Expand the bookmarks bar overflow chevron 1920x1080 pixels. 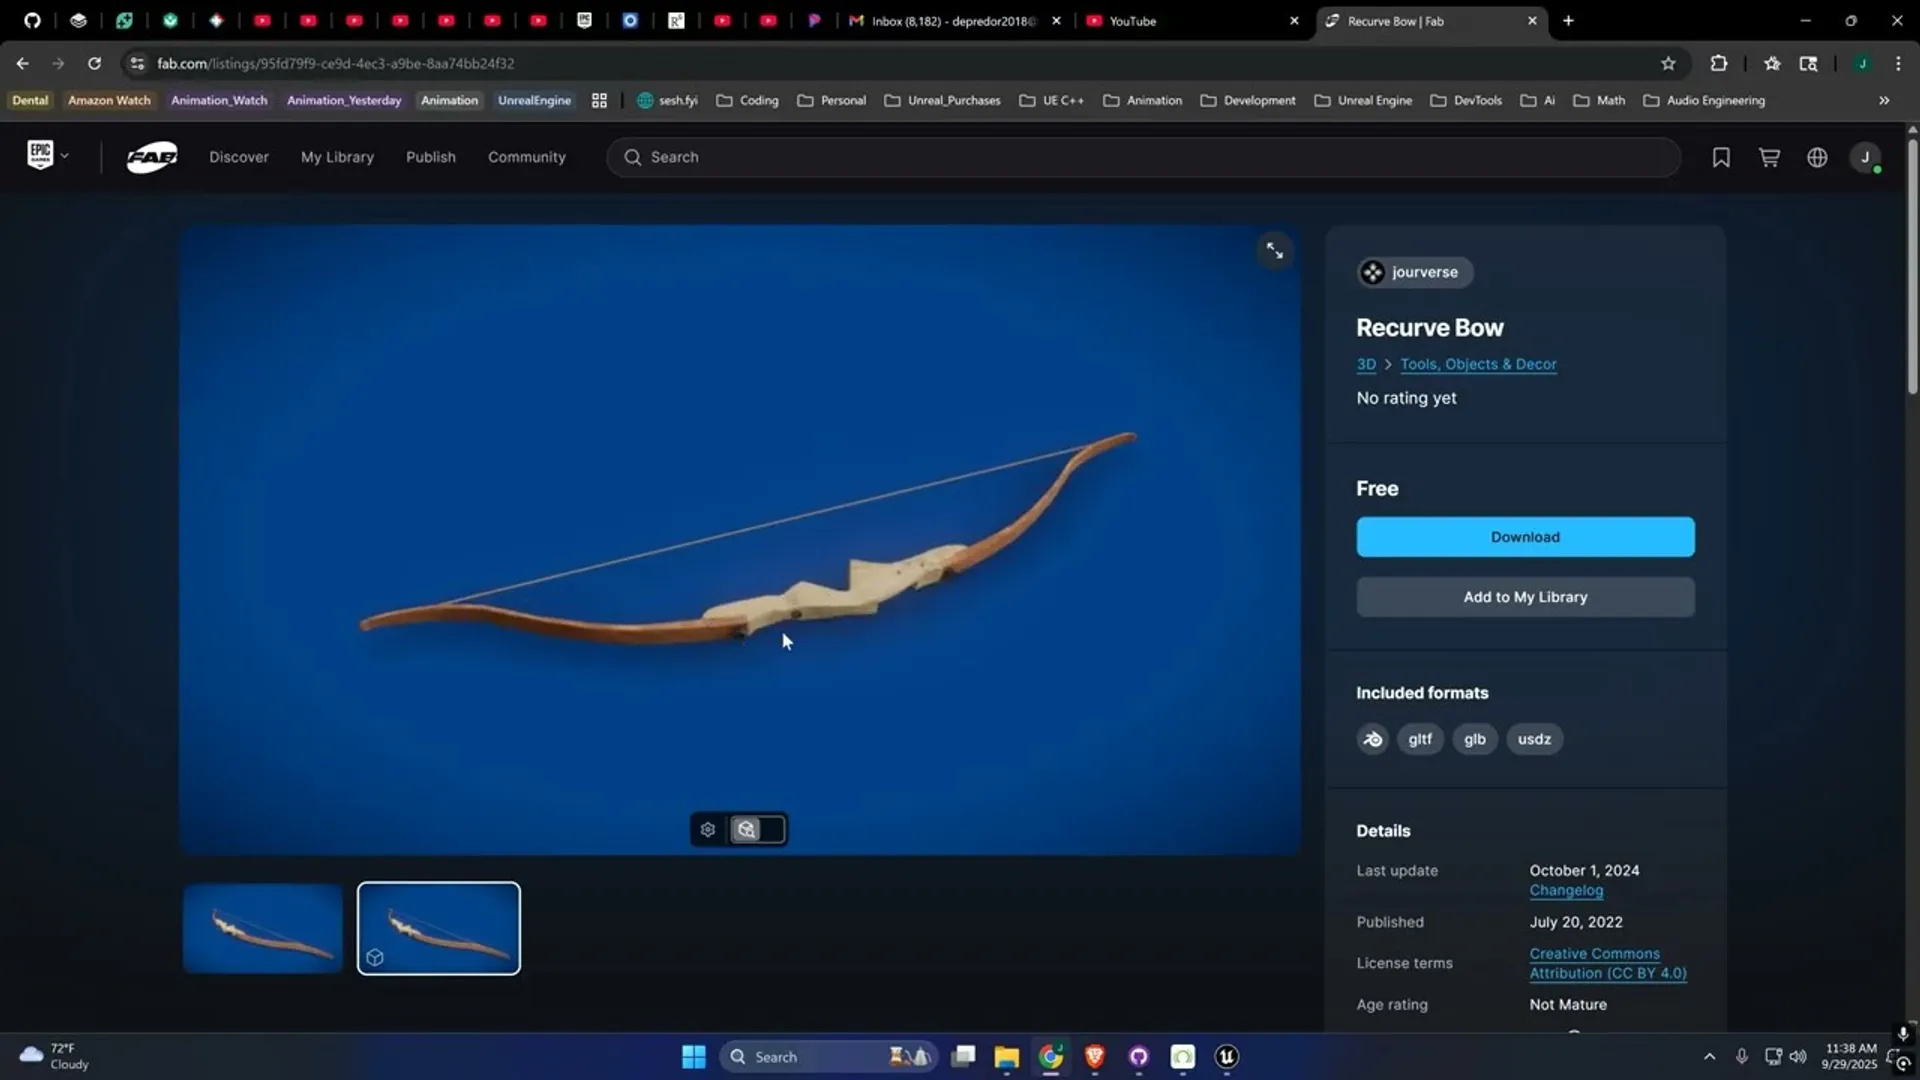[1883, 100]
